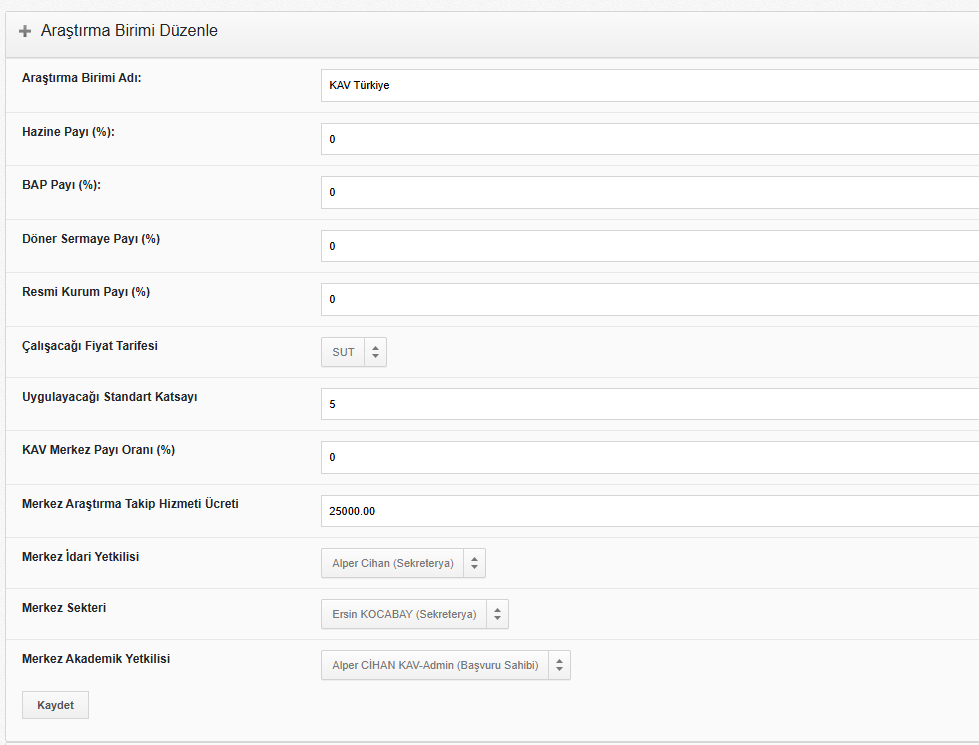
Task: Click the Kaydet button
Action: click(56, 705)
